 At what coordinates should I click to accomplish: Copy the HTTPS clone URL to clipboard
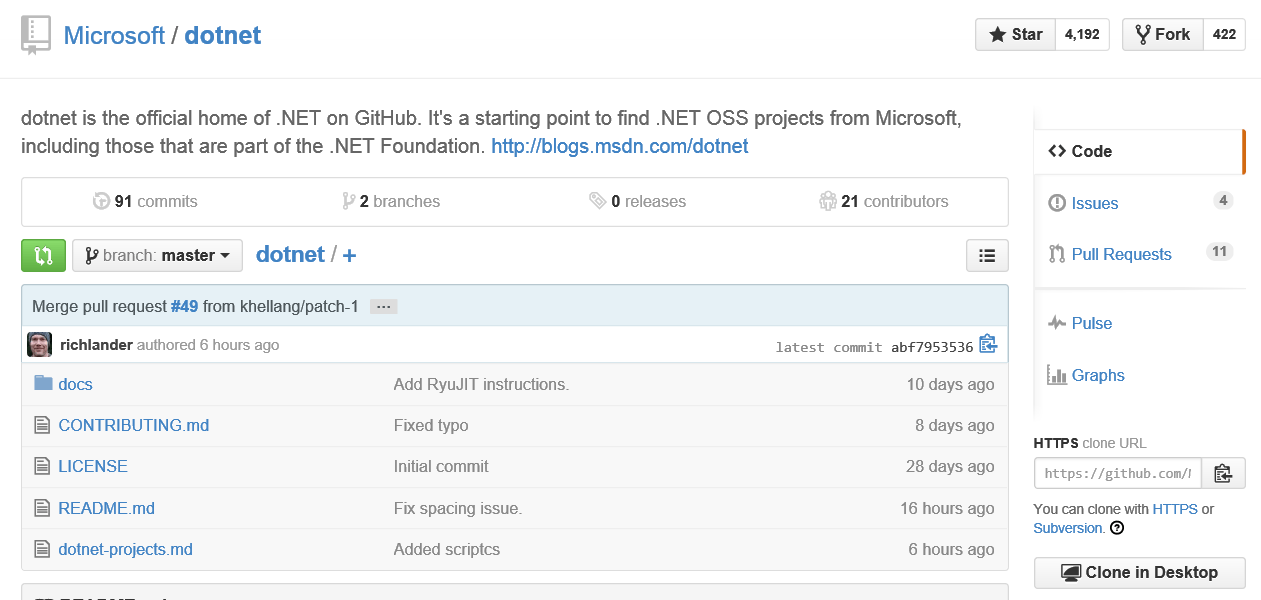(x=1223, y=473)
